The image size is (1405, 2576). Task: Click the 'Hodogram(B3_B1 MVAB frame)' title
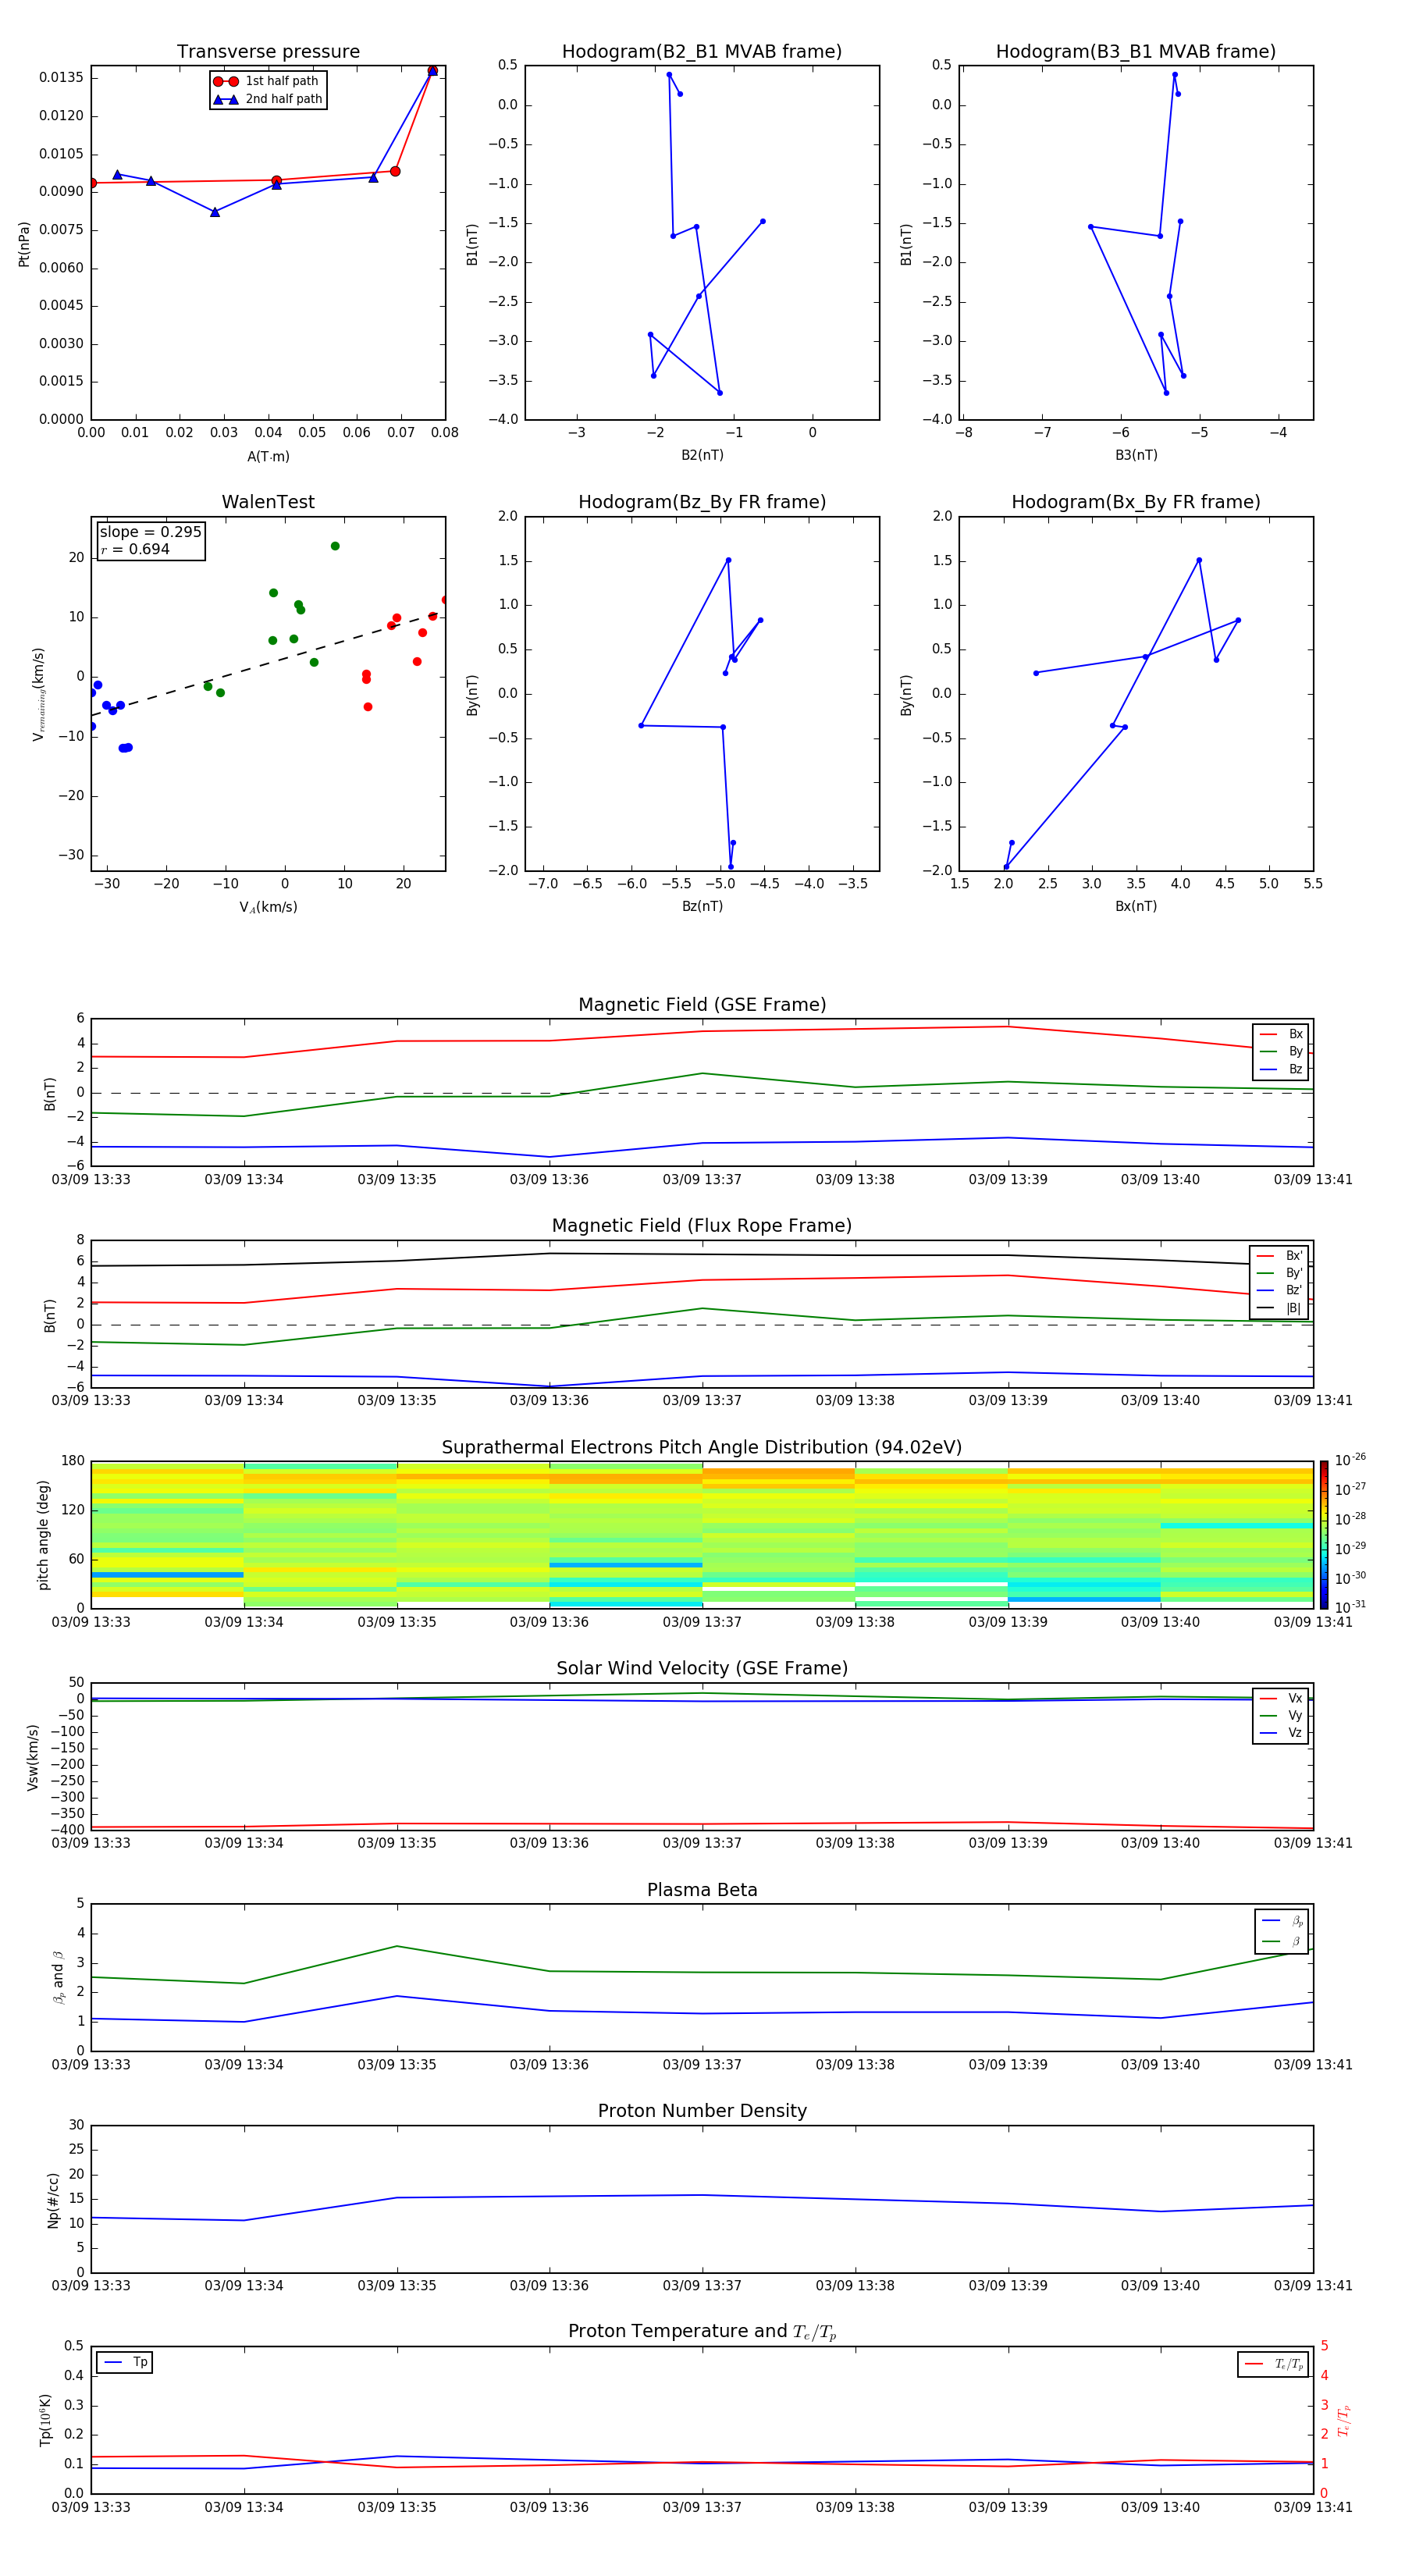pos(1136,52)
